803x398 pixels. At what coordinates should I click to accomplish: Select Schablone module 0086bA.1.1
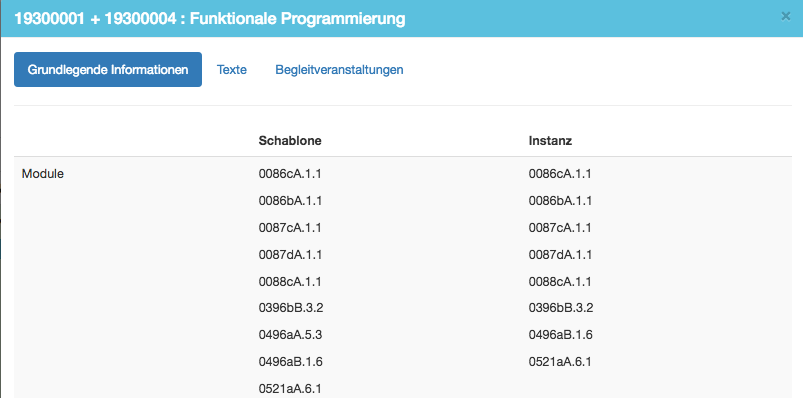[x=290, y=201]
